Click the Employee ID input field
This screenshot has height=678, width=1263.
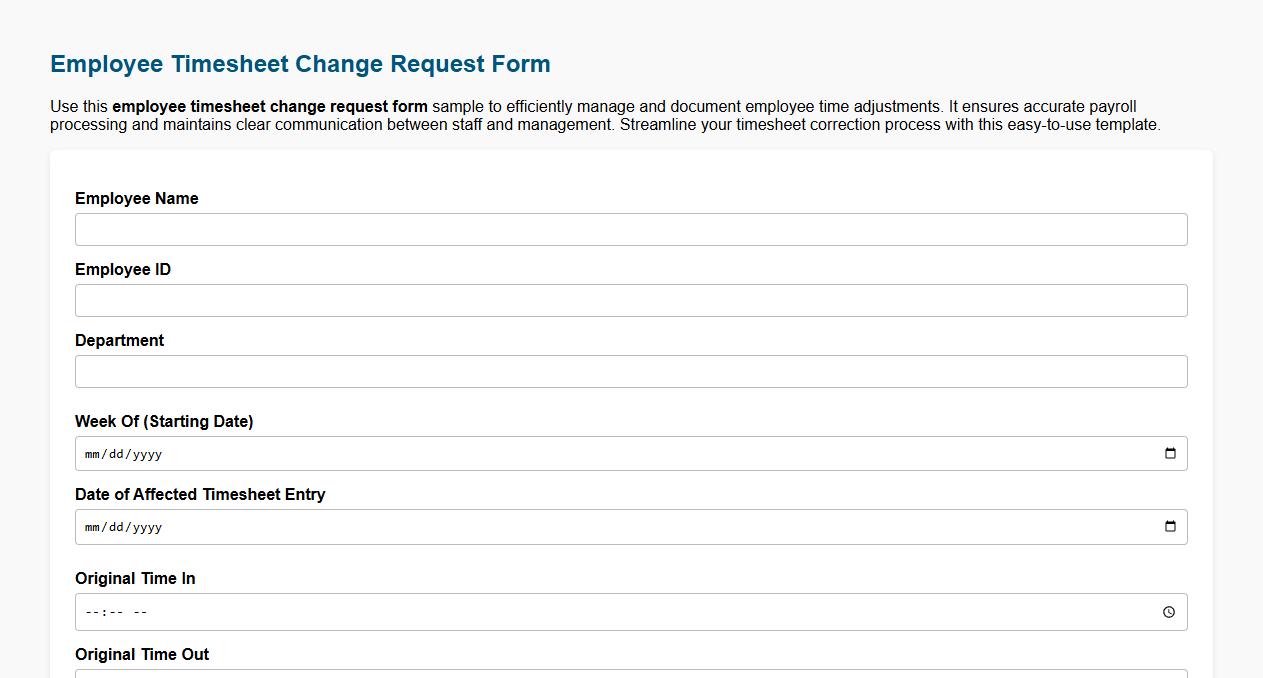630,300
